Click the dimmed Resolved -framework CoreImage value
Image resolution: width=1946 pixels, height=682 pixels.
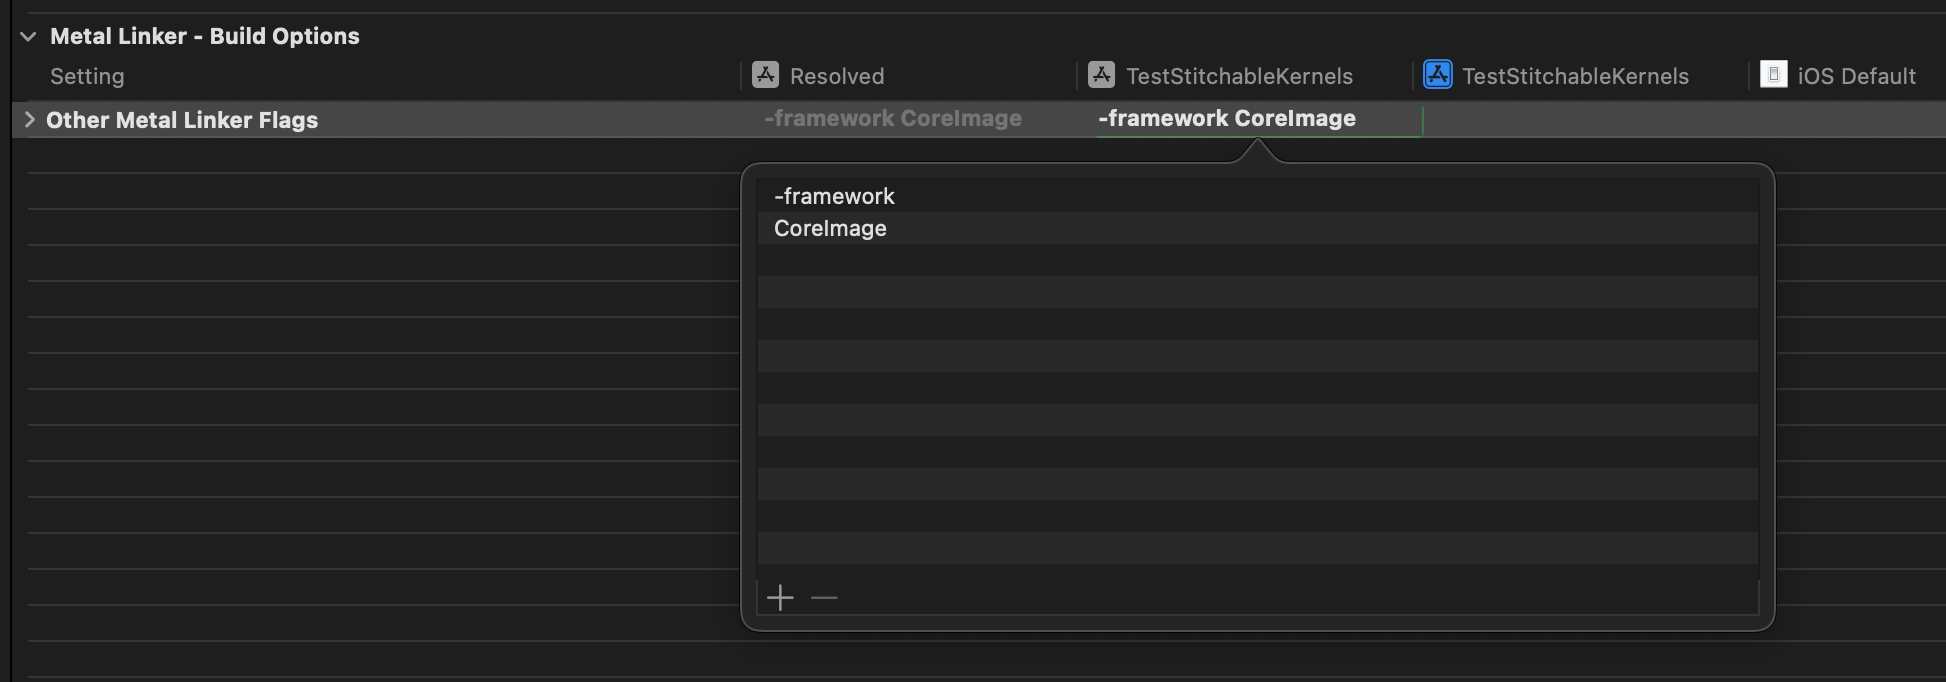coord(893,118)
